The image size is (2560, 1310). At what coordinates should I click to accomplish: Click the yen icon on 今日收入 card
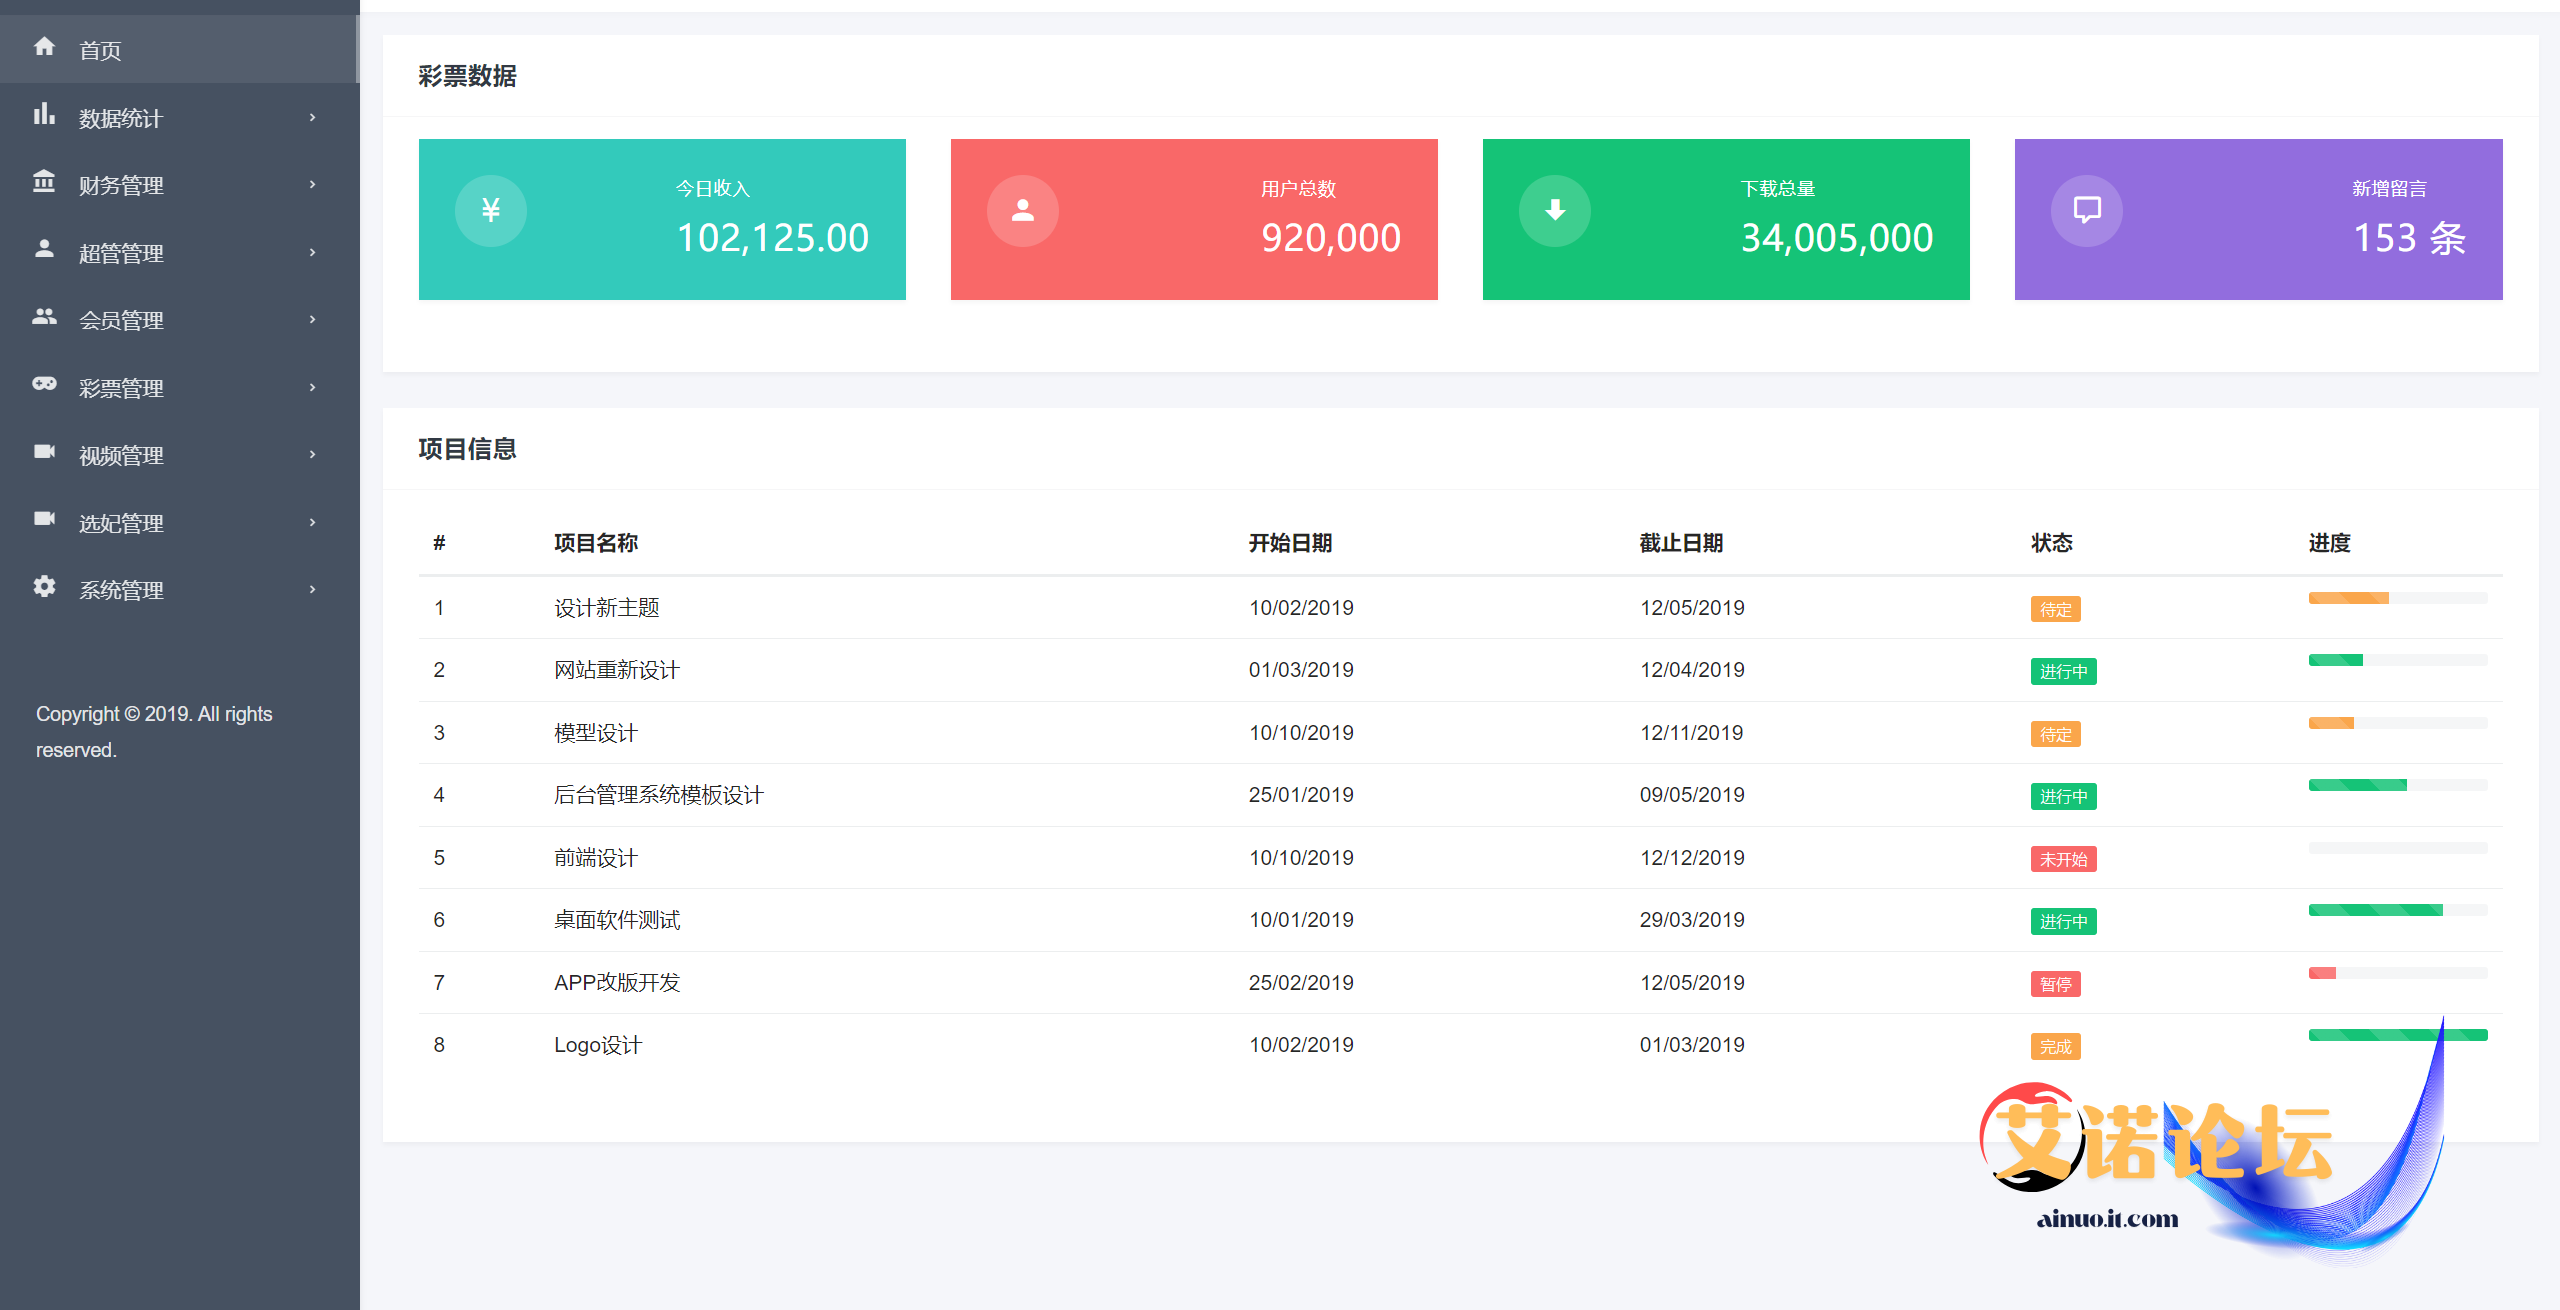491,211
